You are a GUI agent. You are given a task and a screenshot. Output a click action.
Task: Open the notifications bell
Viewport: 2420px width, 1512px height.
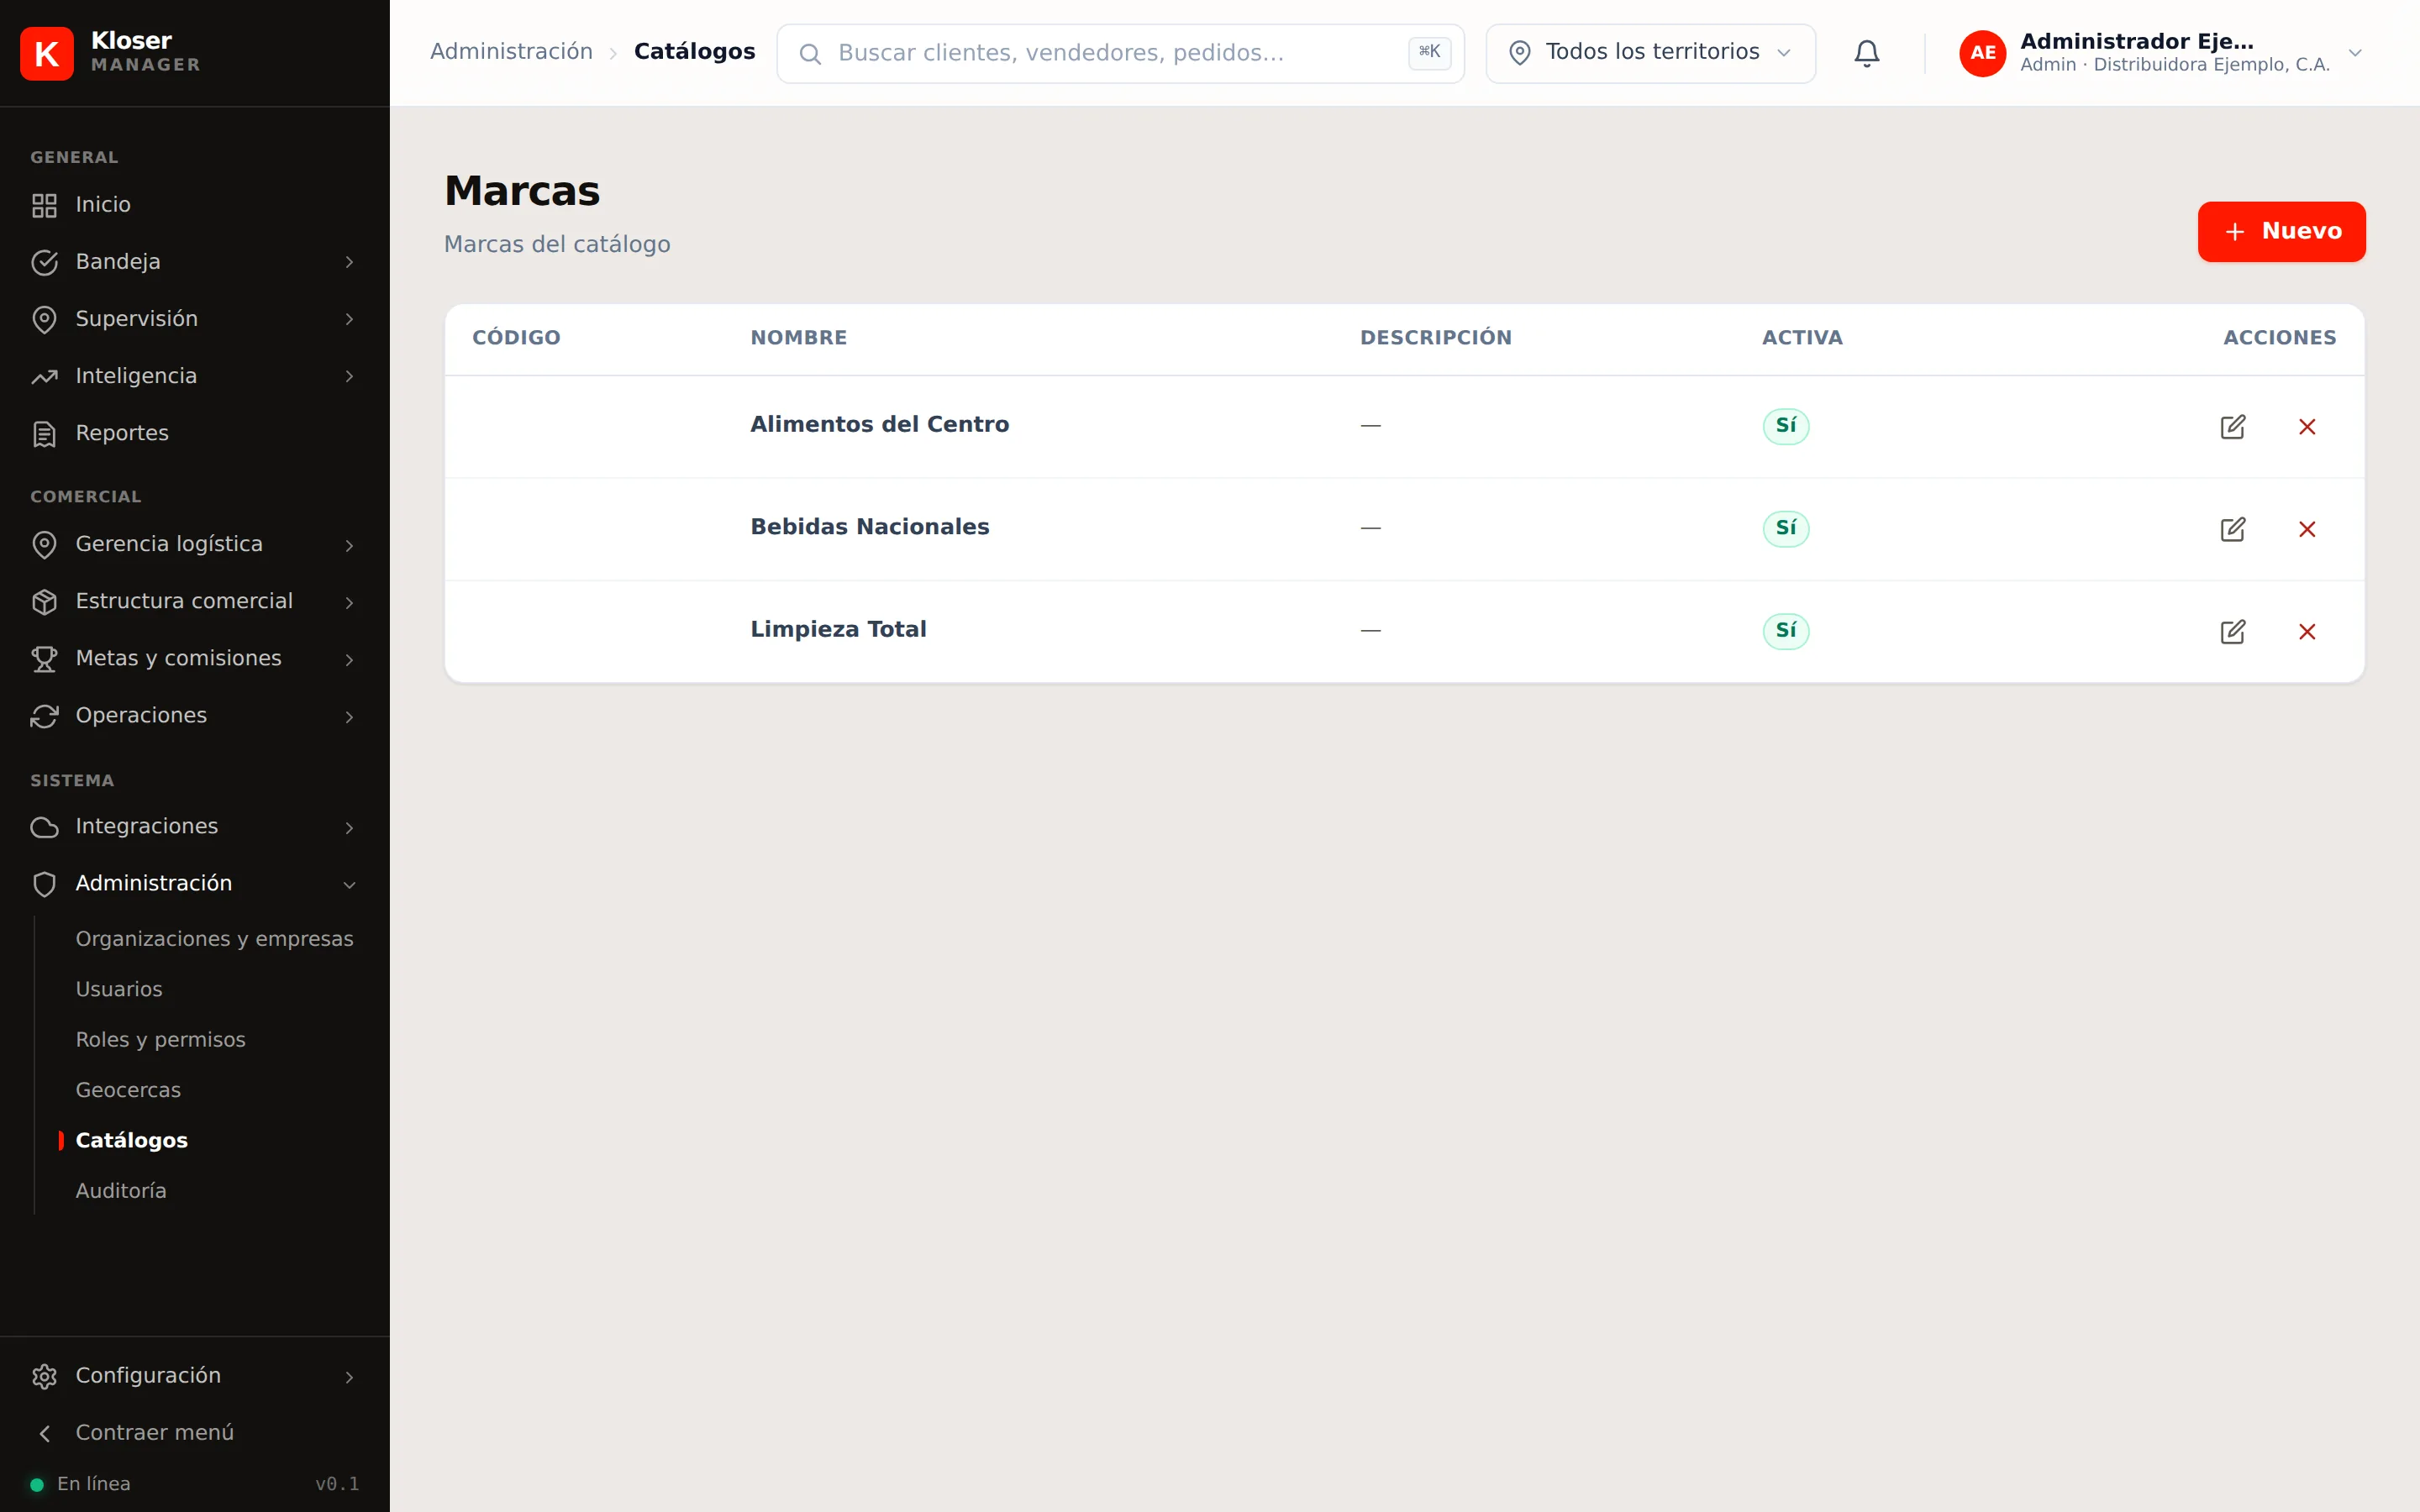[x=1866, y=53]
